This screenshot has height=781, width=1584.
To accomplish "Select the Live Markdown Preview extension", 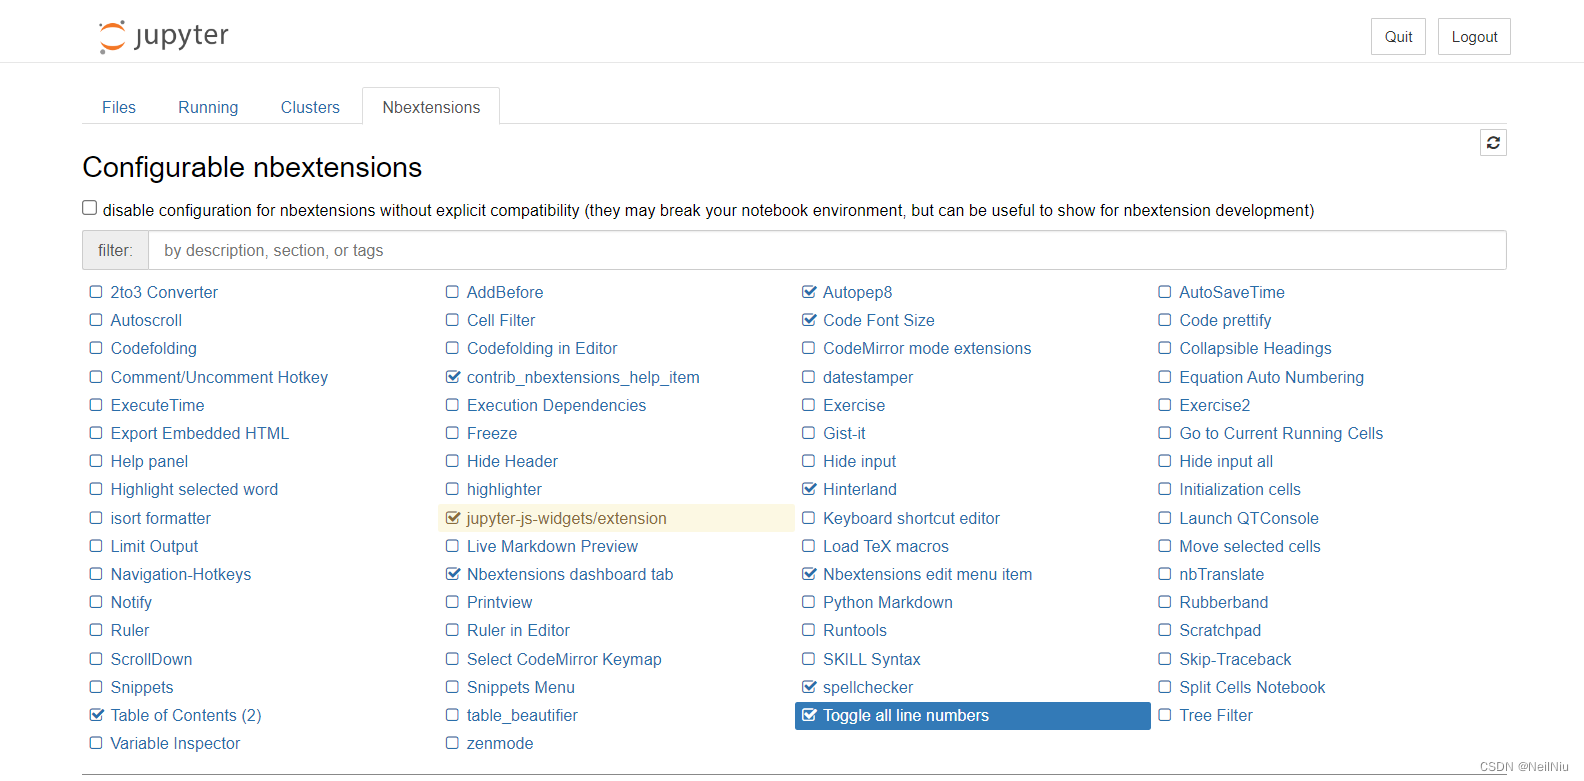I will click(552, 546).
